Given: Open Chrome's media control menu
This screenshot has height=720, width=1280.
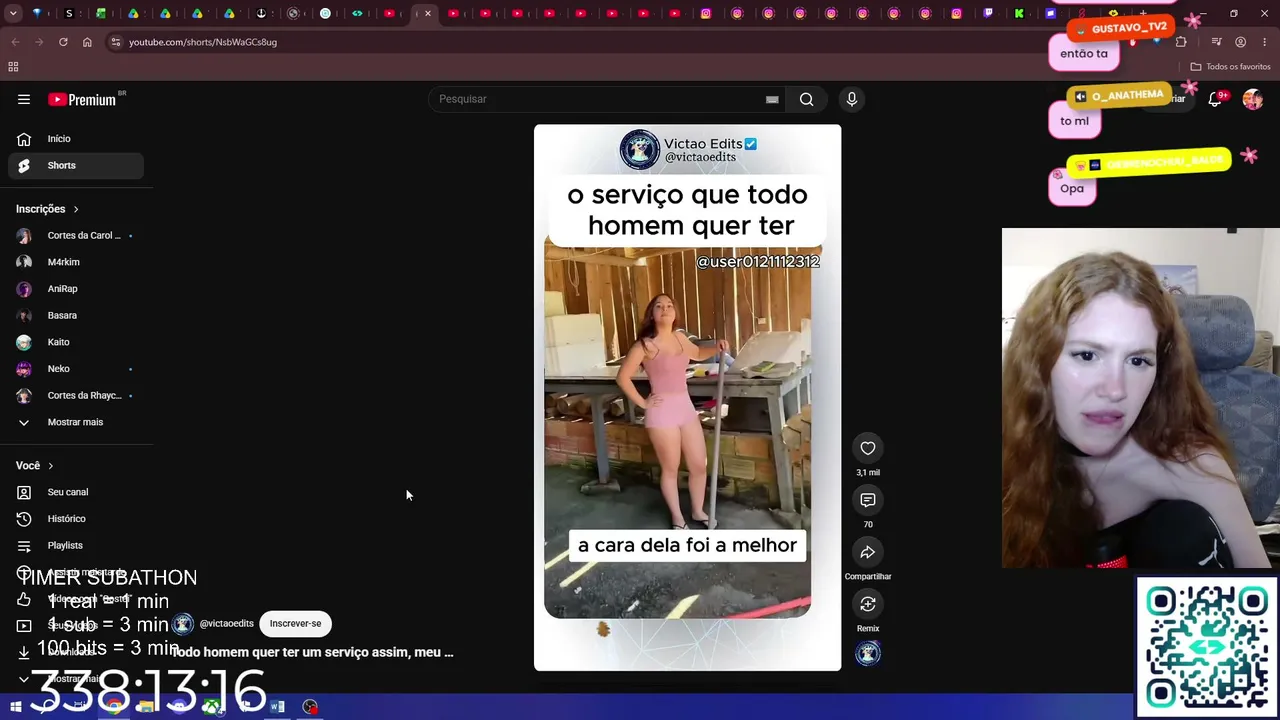Looking at the screenshot, I should 1216,42.
